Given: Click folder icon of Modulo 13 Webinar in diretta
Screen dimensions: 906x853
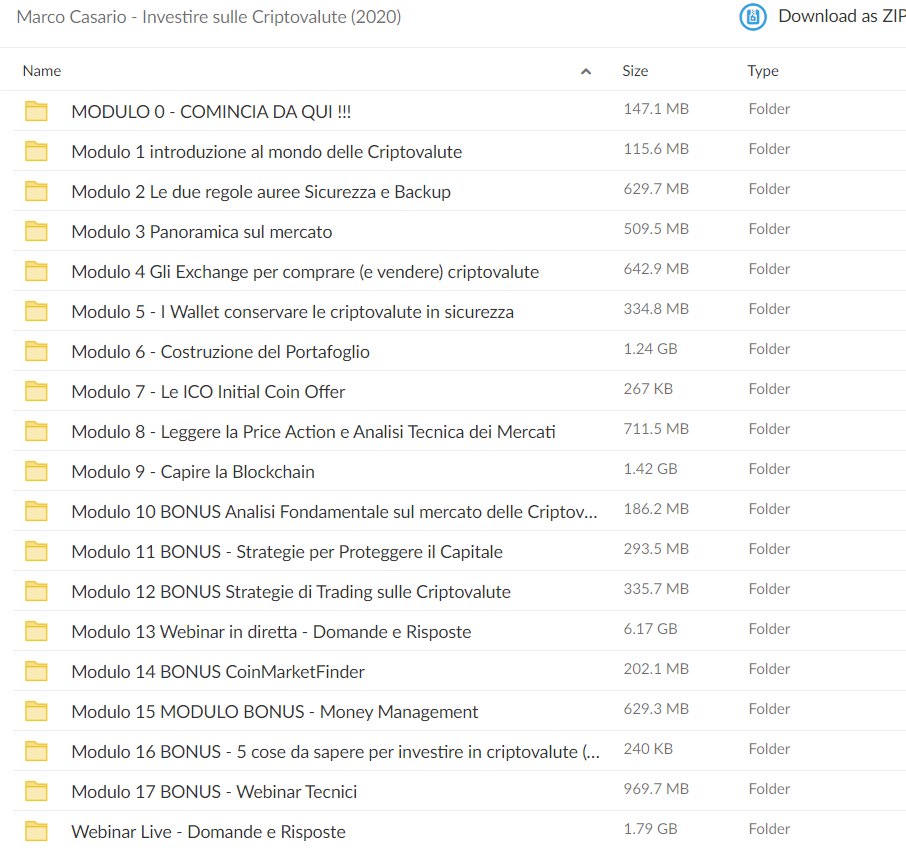Looking at the screenshot, I should click(x=36, y=631).
